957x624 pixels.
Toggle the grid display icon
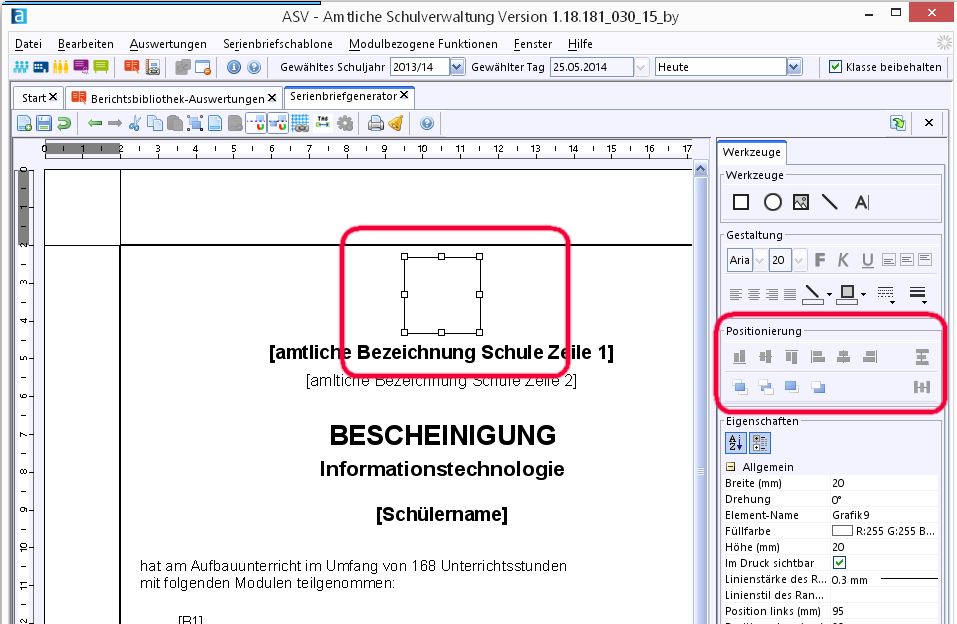click(300, 124)
